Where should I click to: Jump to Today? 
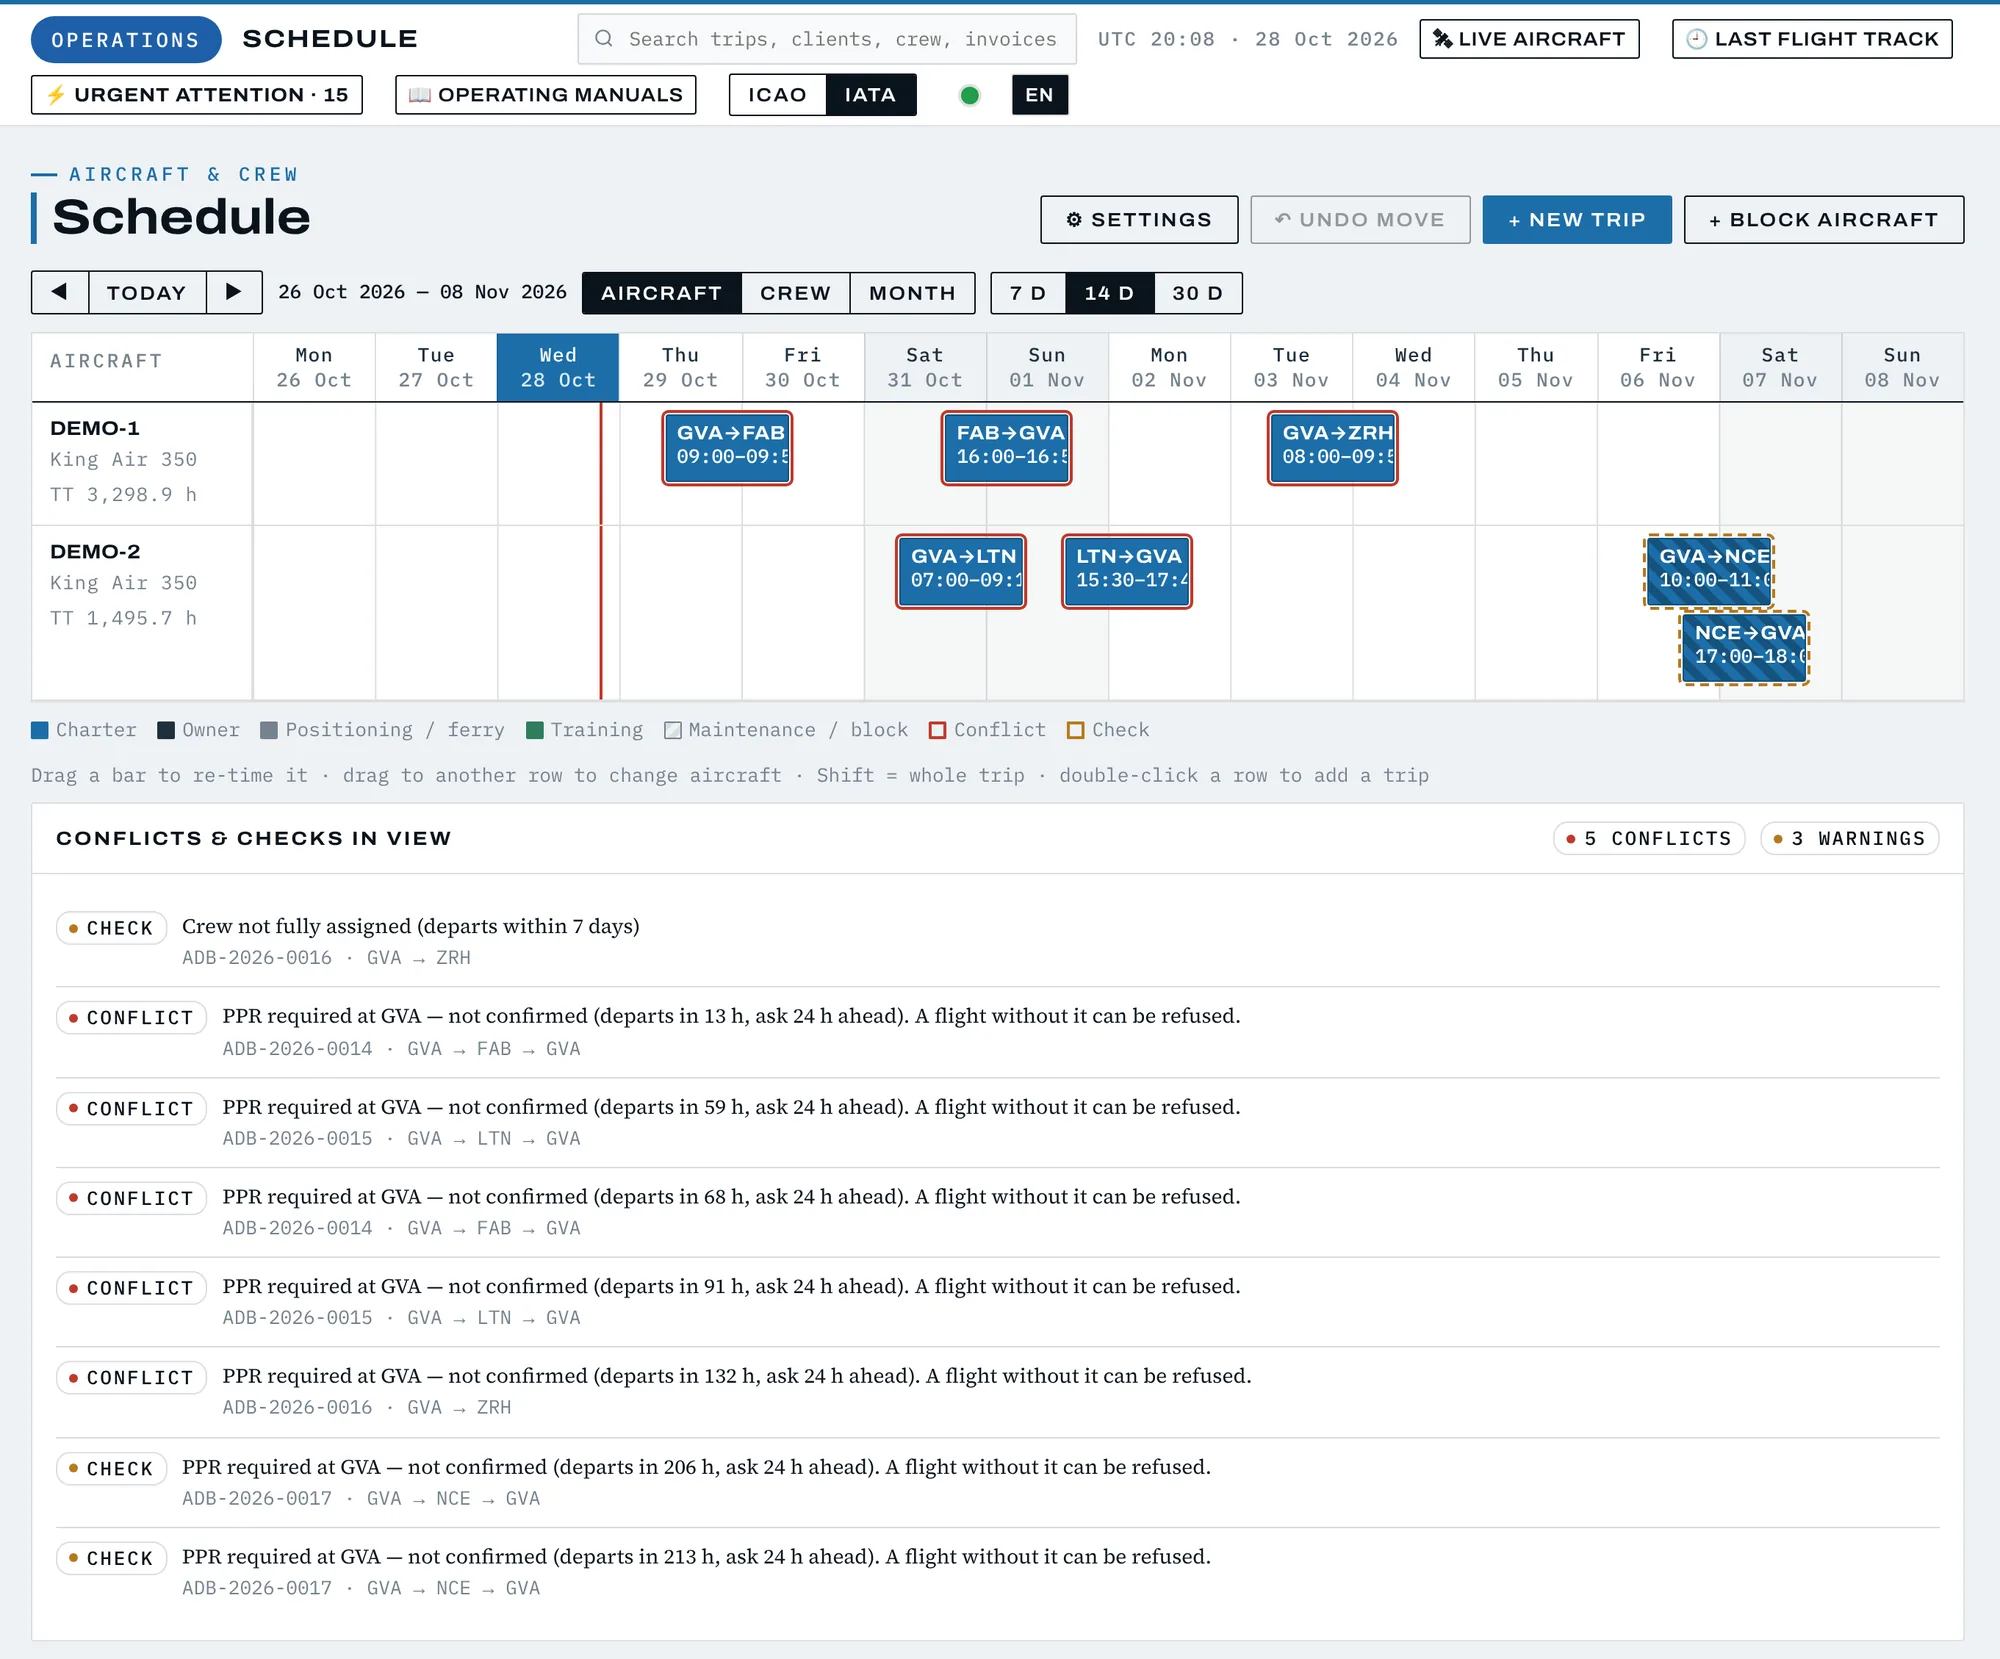pyautogui.click(x=147, y=292)
